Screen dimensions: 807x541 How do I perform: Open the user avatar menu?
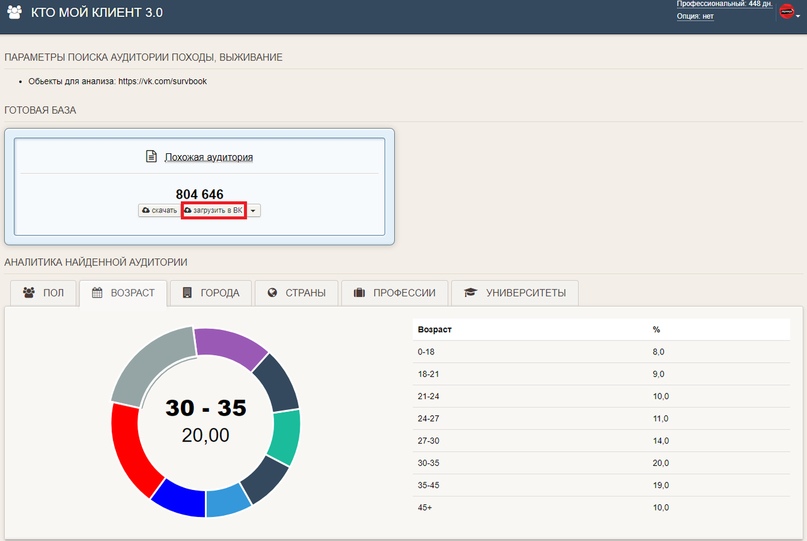(787, 12)
